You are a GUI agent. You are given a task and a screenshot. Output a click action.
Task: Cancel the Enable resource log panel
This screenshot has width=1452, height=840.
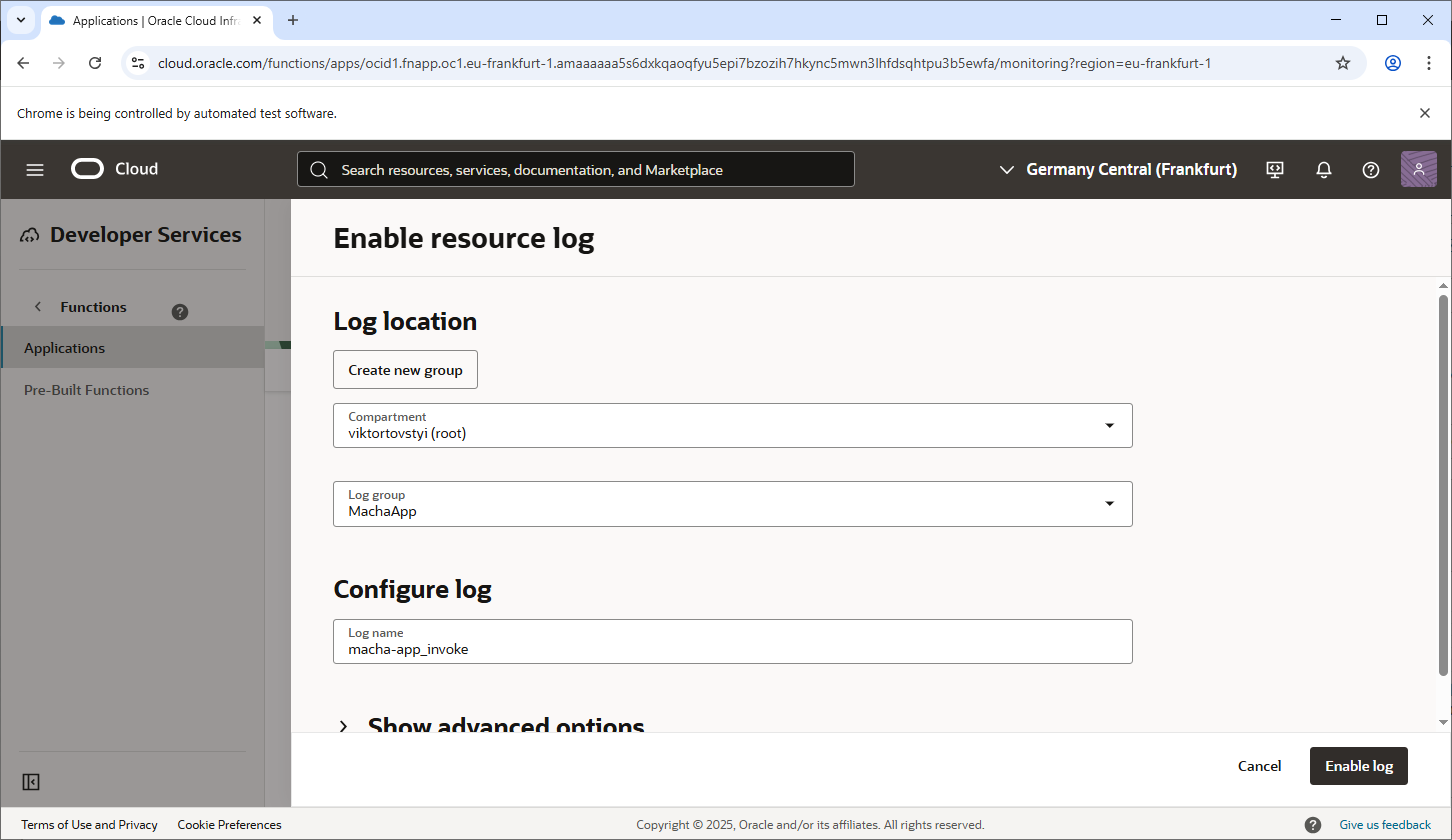click(x=1259, y=766)
